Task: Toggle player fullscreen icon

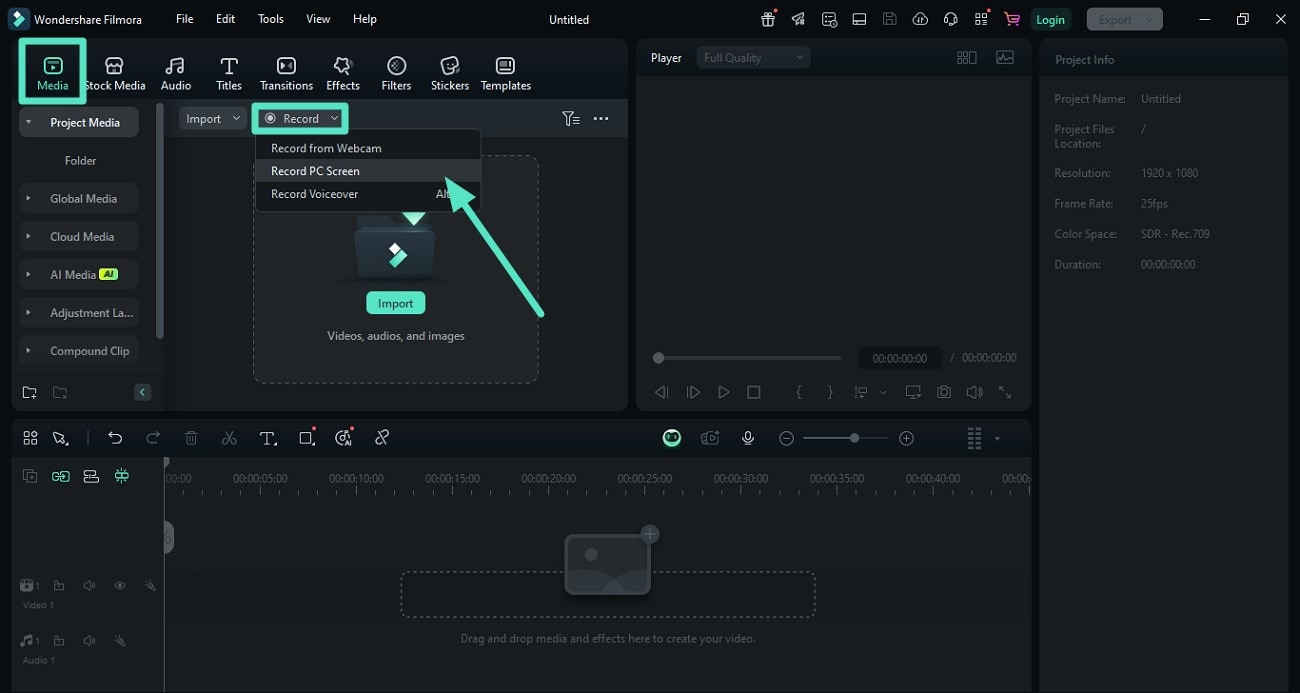Action: [x=1005, y=393]
